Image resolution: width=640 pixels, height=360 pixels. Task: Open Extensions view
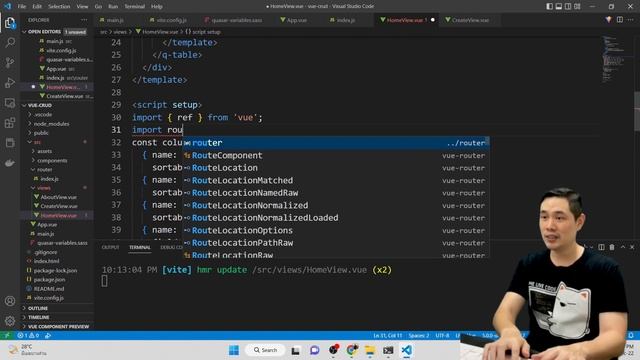point(10,122)
